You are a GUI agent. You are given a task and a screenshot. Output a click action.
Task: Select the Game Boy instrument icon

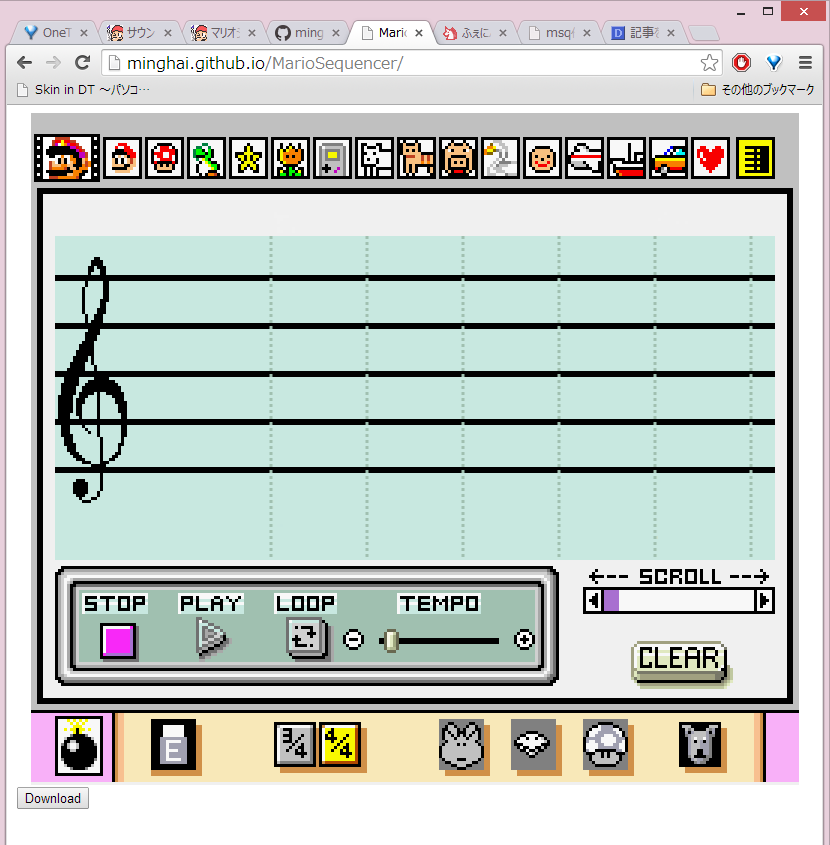[332, 158]
